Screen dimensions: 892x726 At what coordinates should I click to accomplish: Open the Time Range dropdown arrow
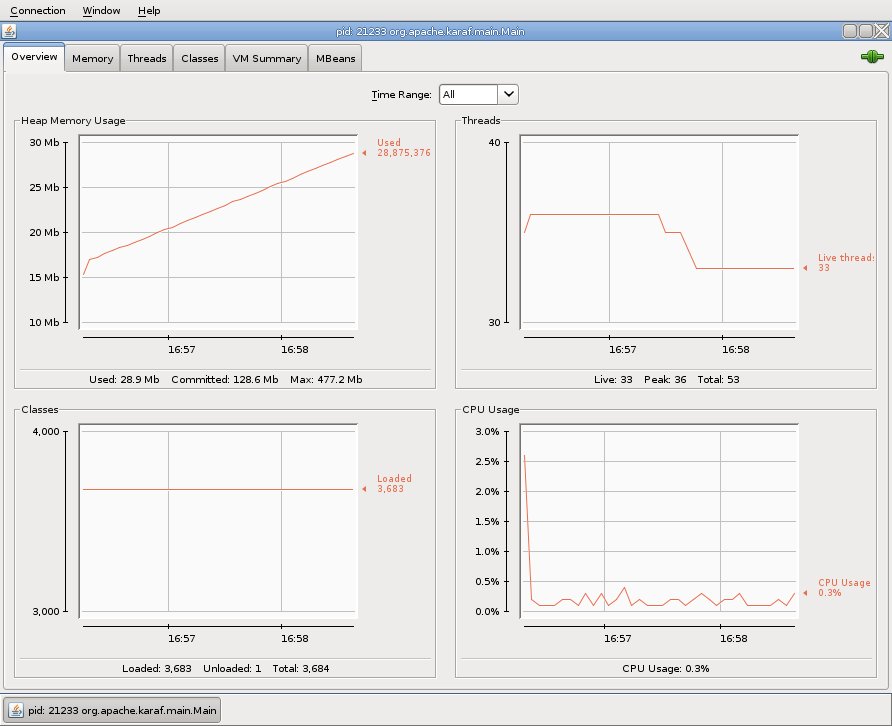(508, 94)
